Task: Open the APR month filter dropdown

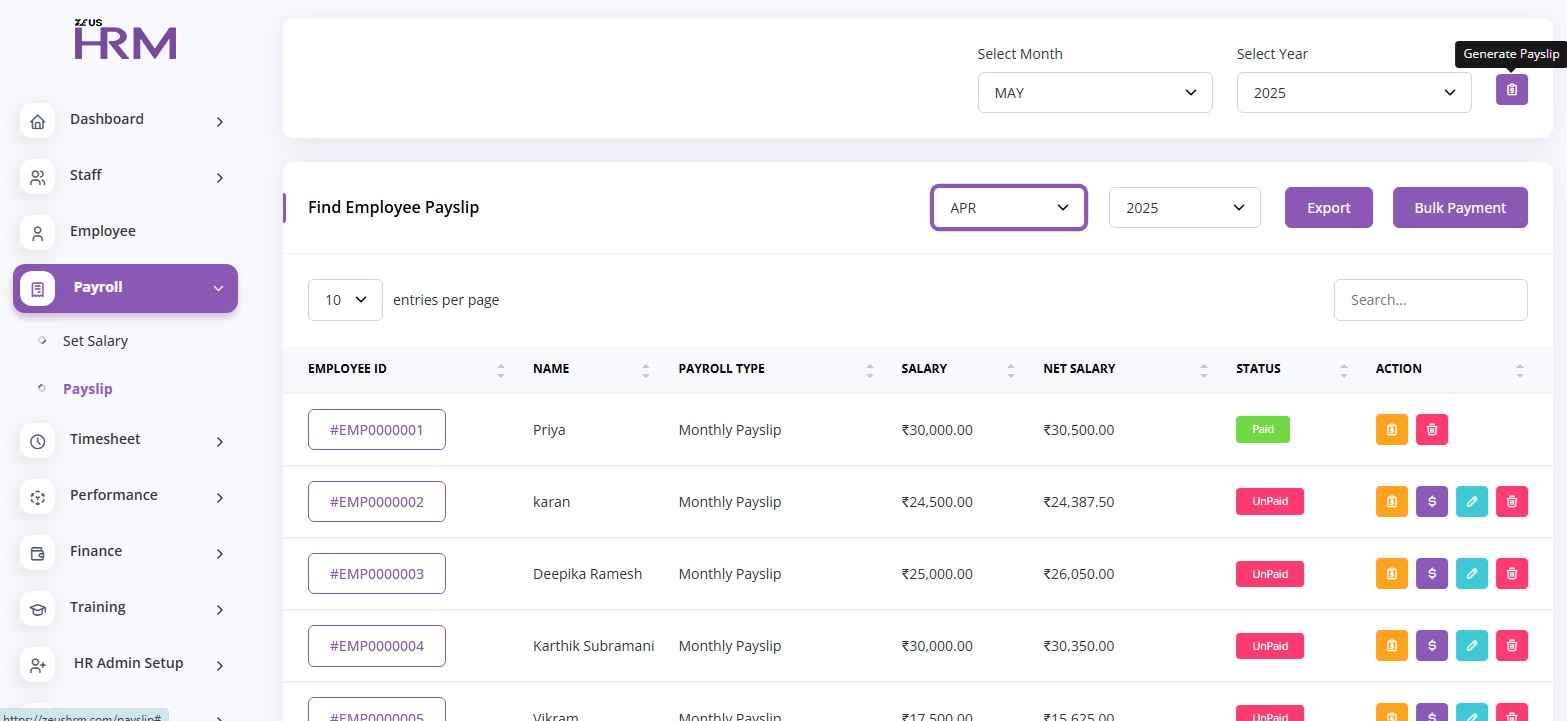Action: [x=1008, y=208]
